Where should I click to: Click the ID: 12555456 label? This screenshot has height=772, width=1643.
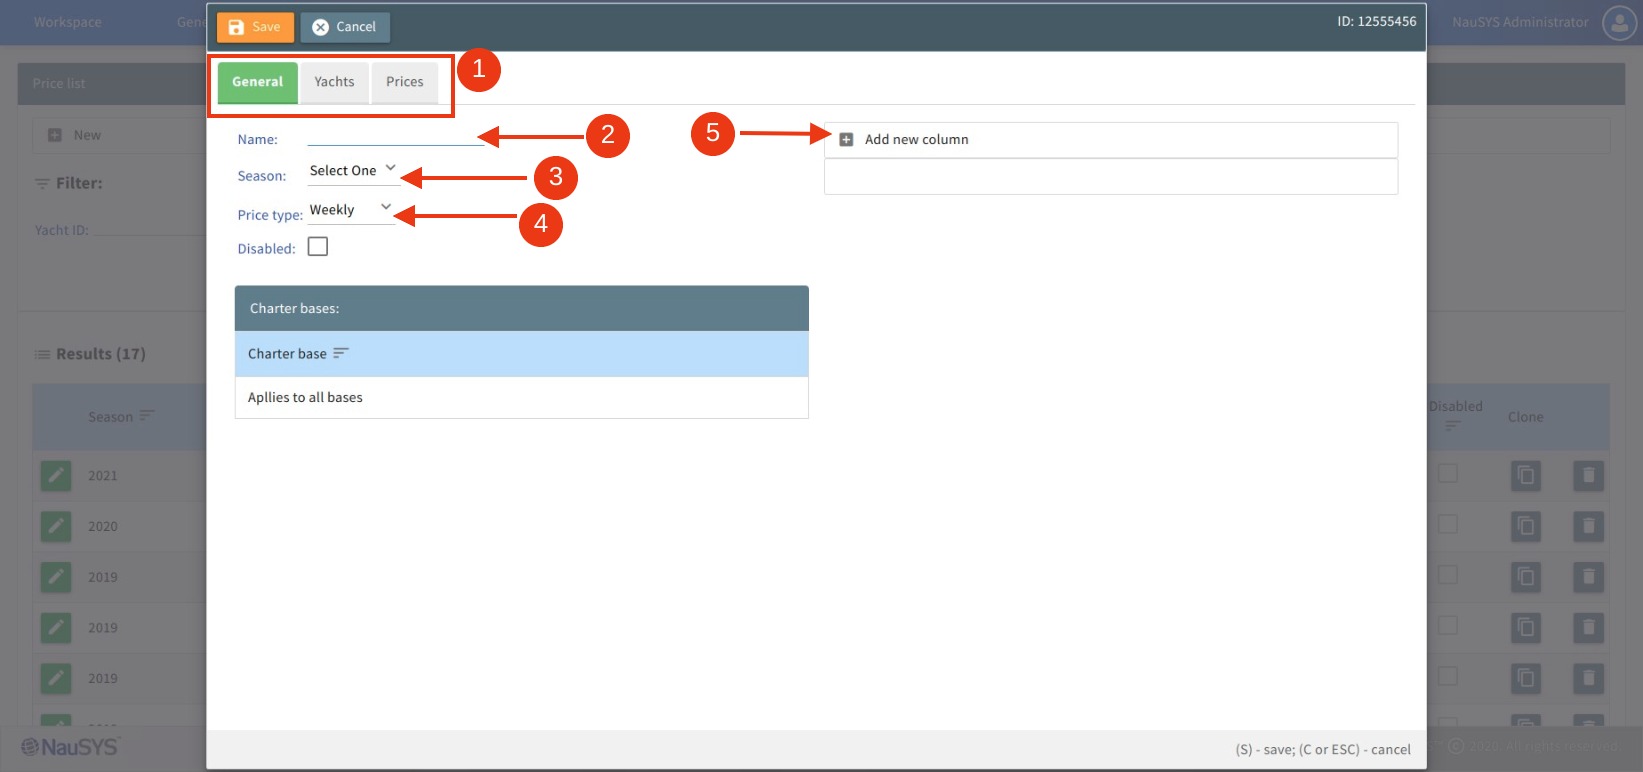click(x=1377, y=21)
